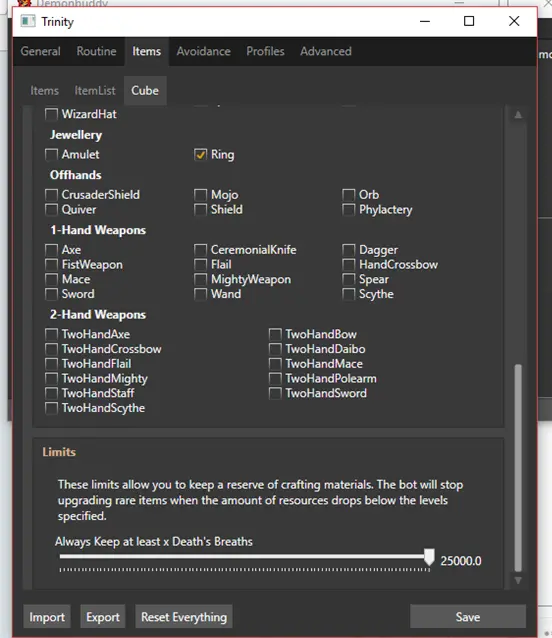This screenshot has height=638, width=552.
Task: Click the scrollbar down arrow
Action: 518,581
